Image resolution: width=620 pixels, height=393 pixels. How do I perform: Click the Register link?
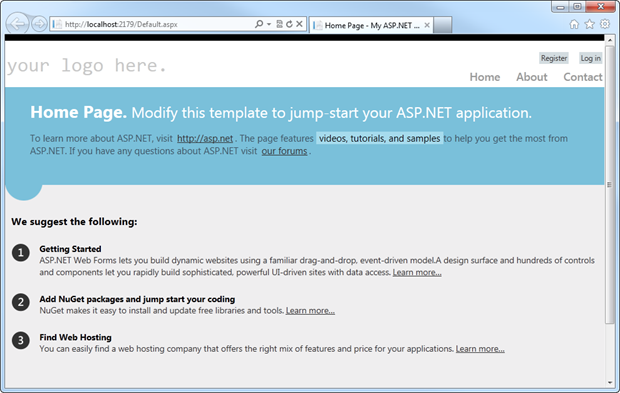pyautogui.click(x=554, y=58)
